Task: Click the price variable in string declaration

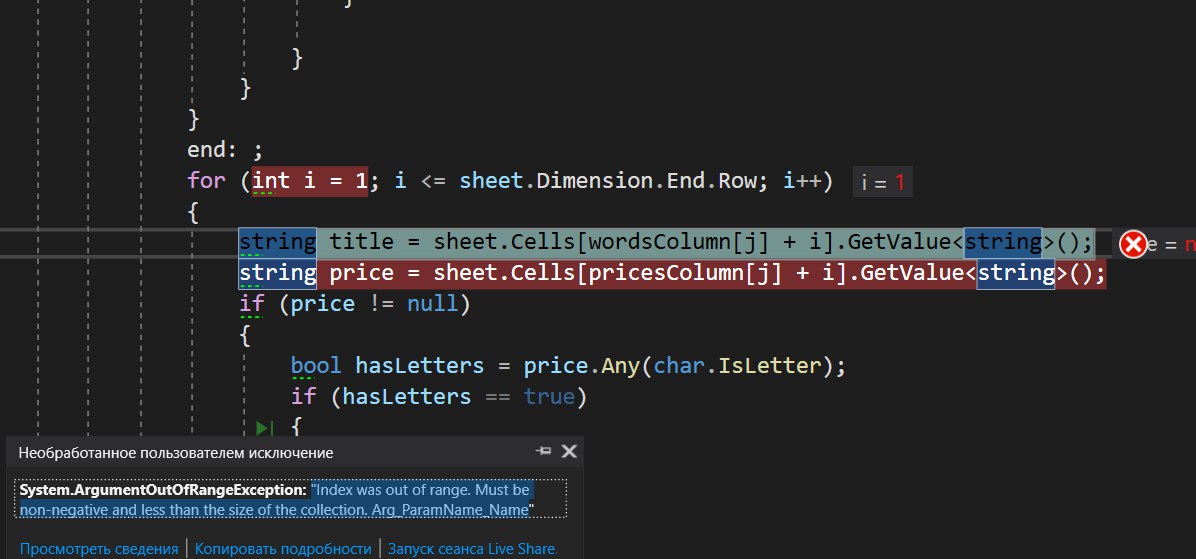Action: [362, 273]
